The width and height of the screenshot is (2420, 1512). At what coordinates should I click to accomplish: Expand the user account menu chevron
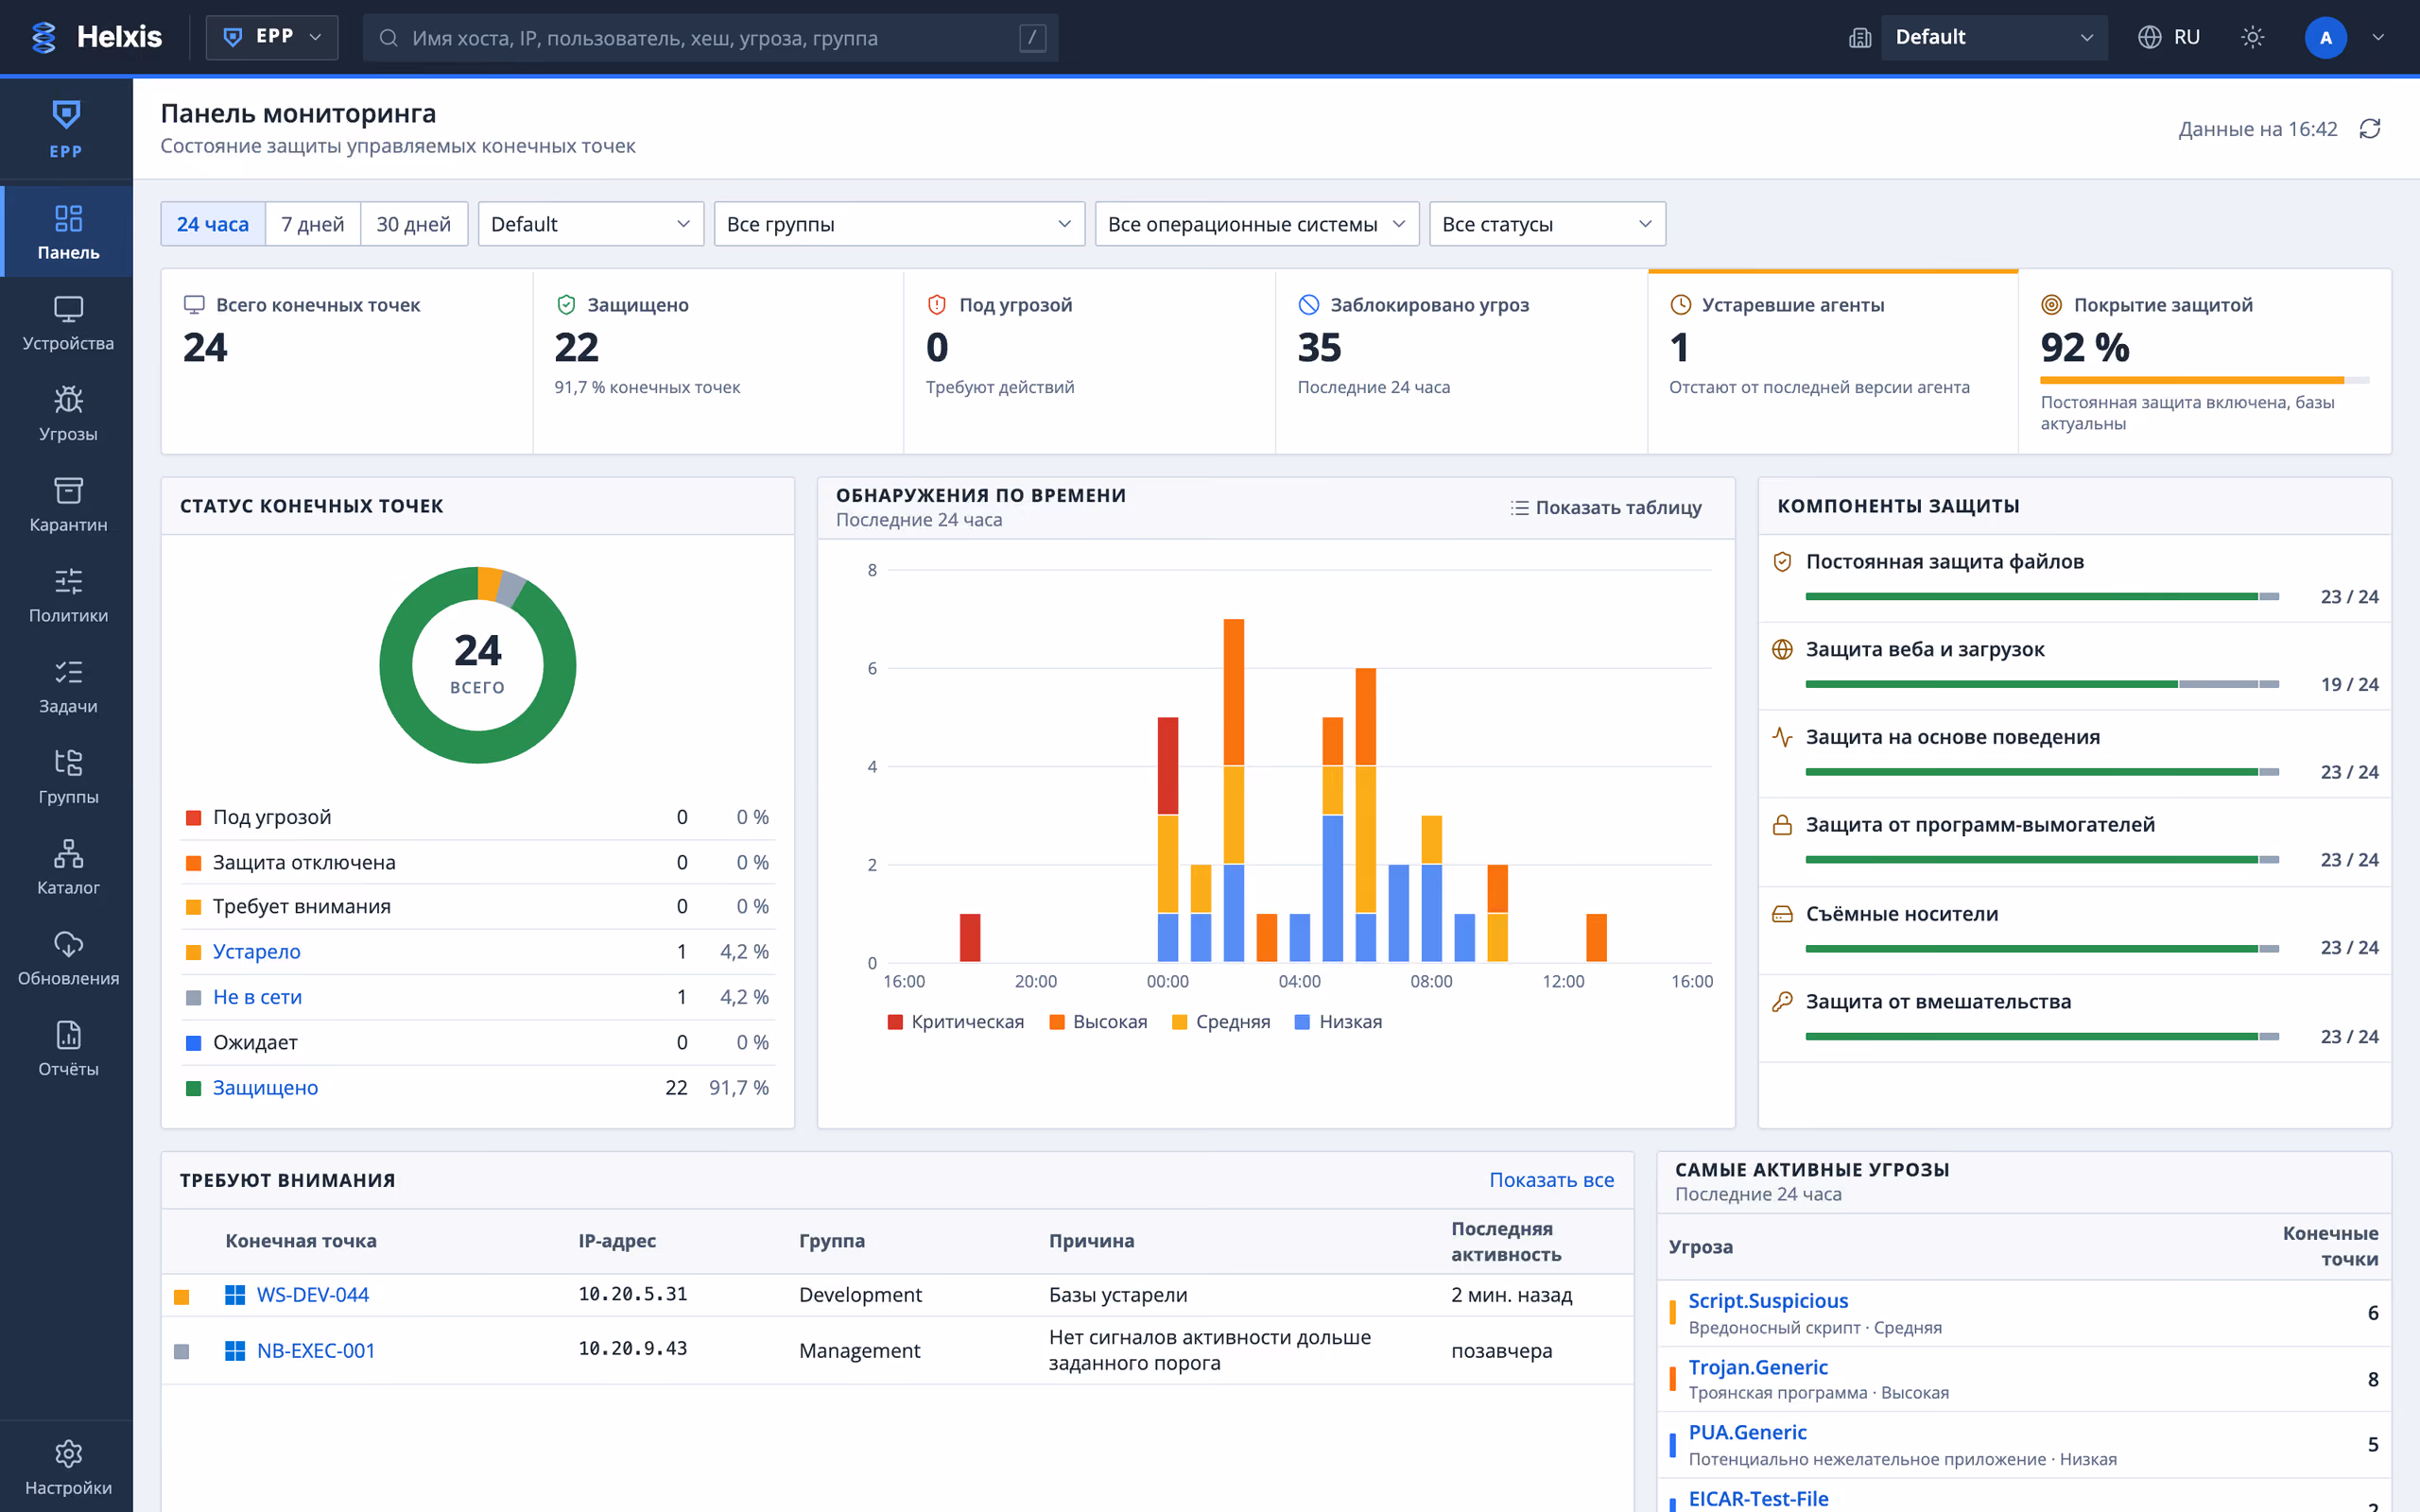coord(2379,37)
